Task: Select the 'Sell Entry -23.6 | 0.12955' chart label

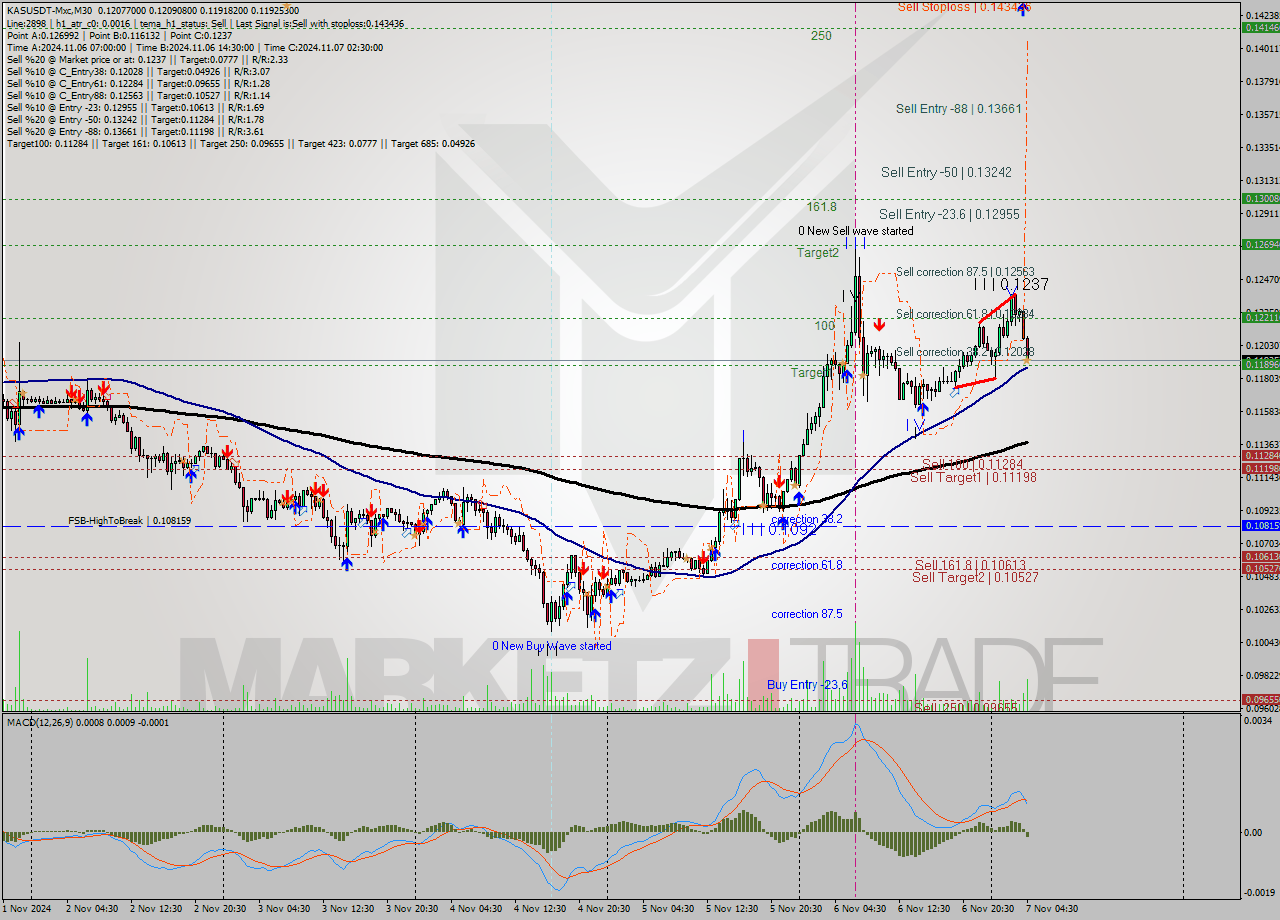Action: coord(949,214)
